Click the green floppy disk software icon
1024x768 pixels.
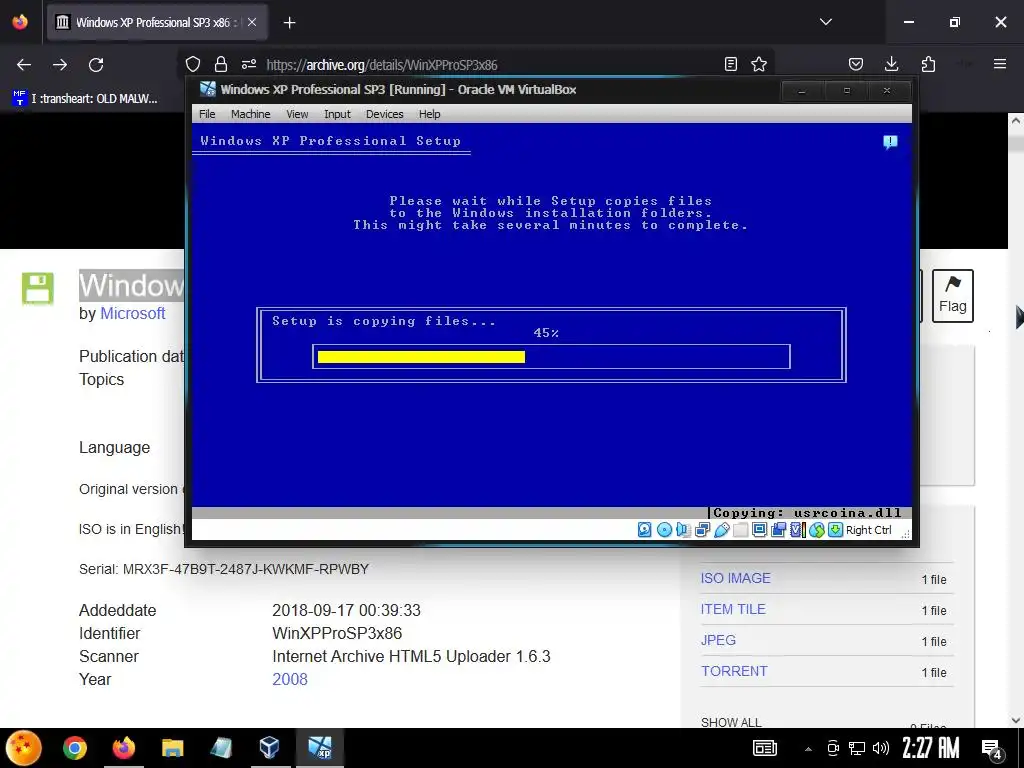click(38, 289)
